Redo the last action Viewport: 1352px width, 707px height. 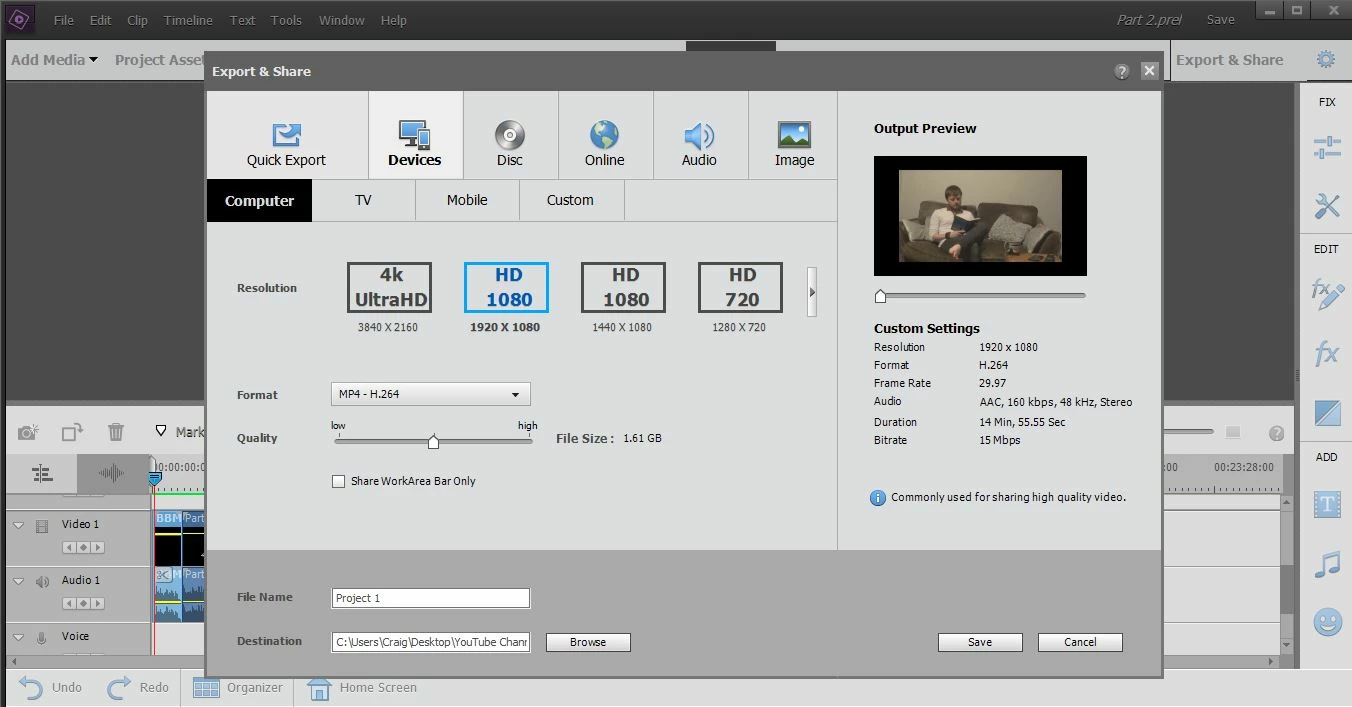pos(138,688)
